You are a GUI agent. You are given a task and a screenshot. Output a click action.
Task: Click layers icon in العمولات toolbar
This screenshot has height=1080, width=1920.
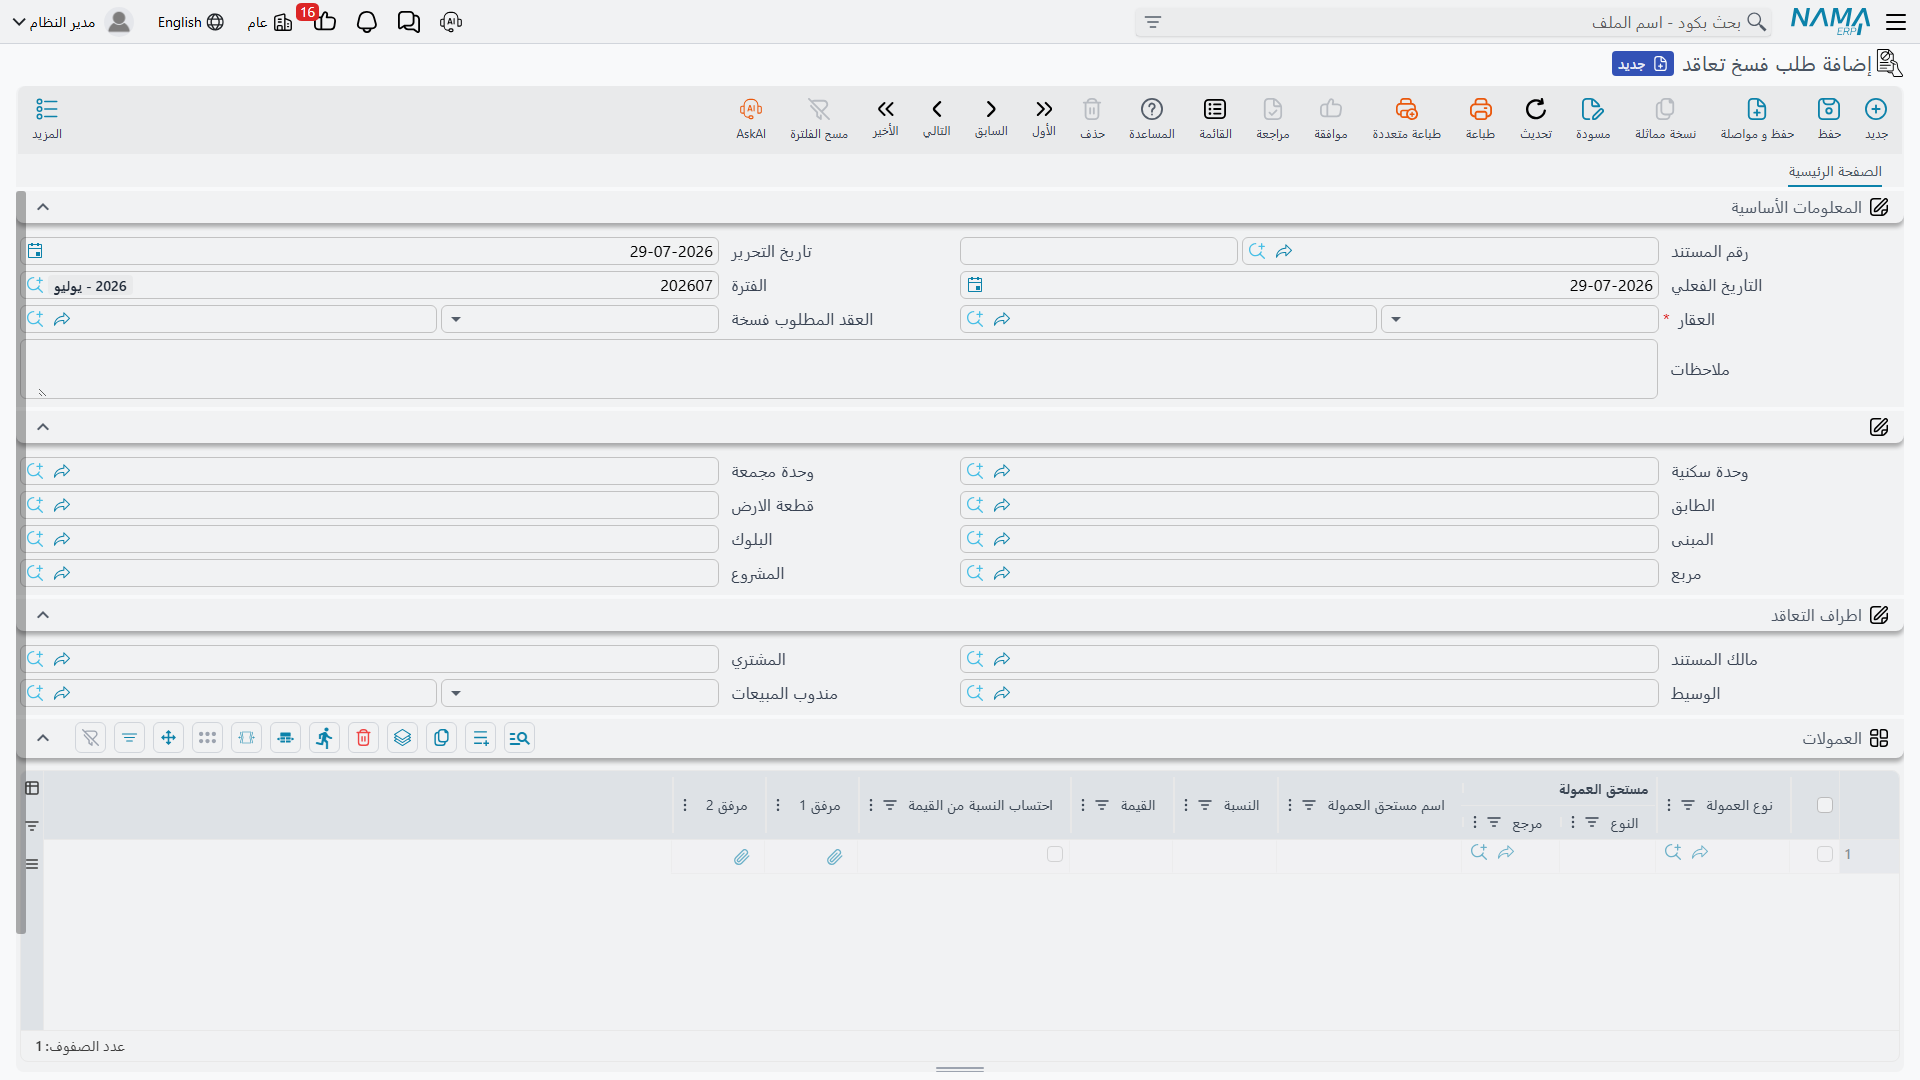(403, 738)
